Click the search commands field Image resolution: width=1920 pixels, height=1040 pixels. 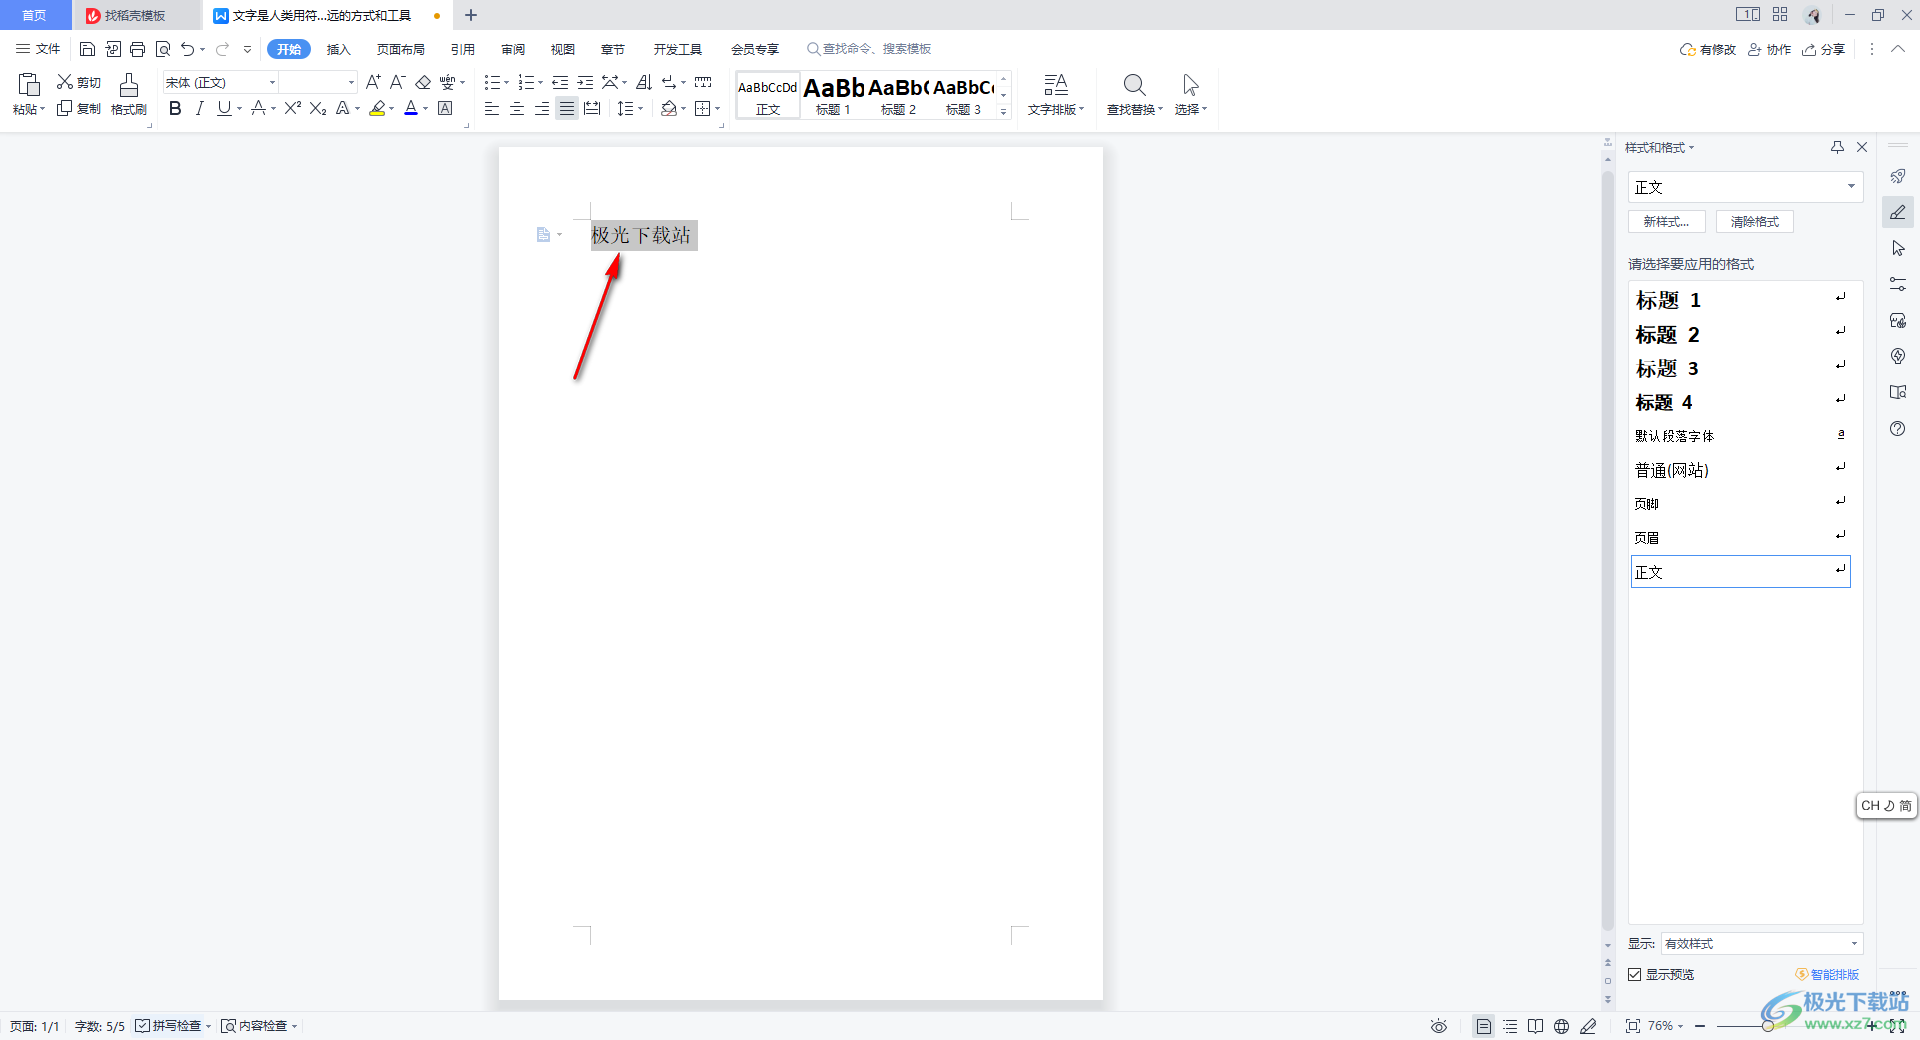point(869,49)
